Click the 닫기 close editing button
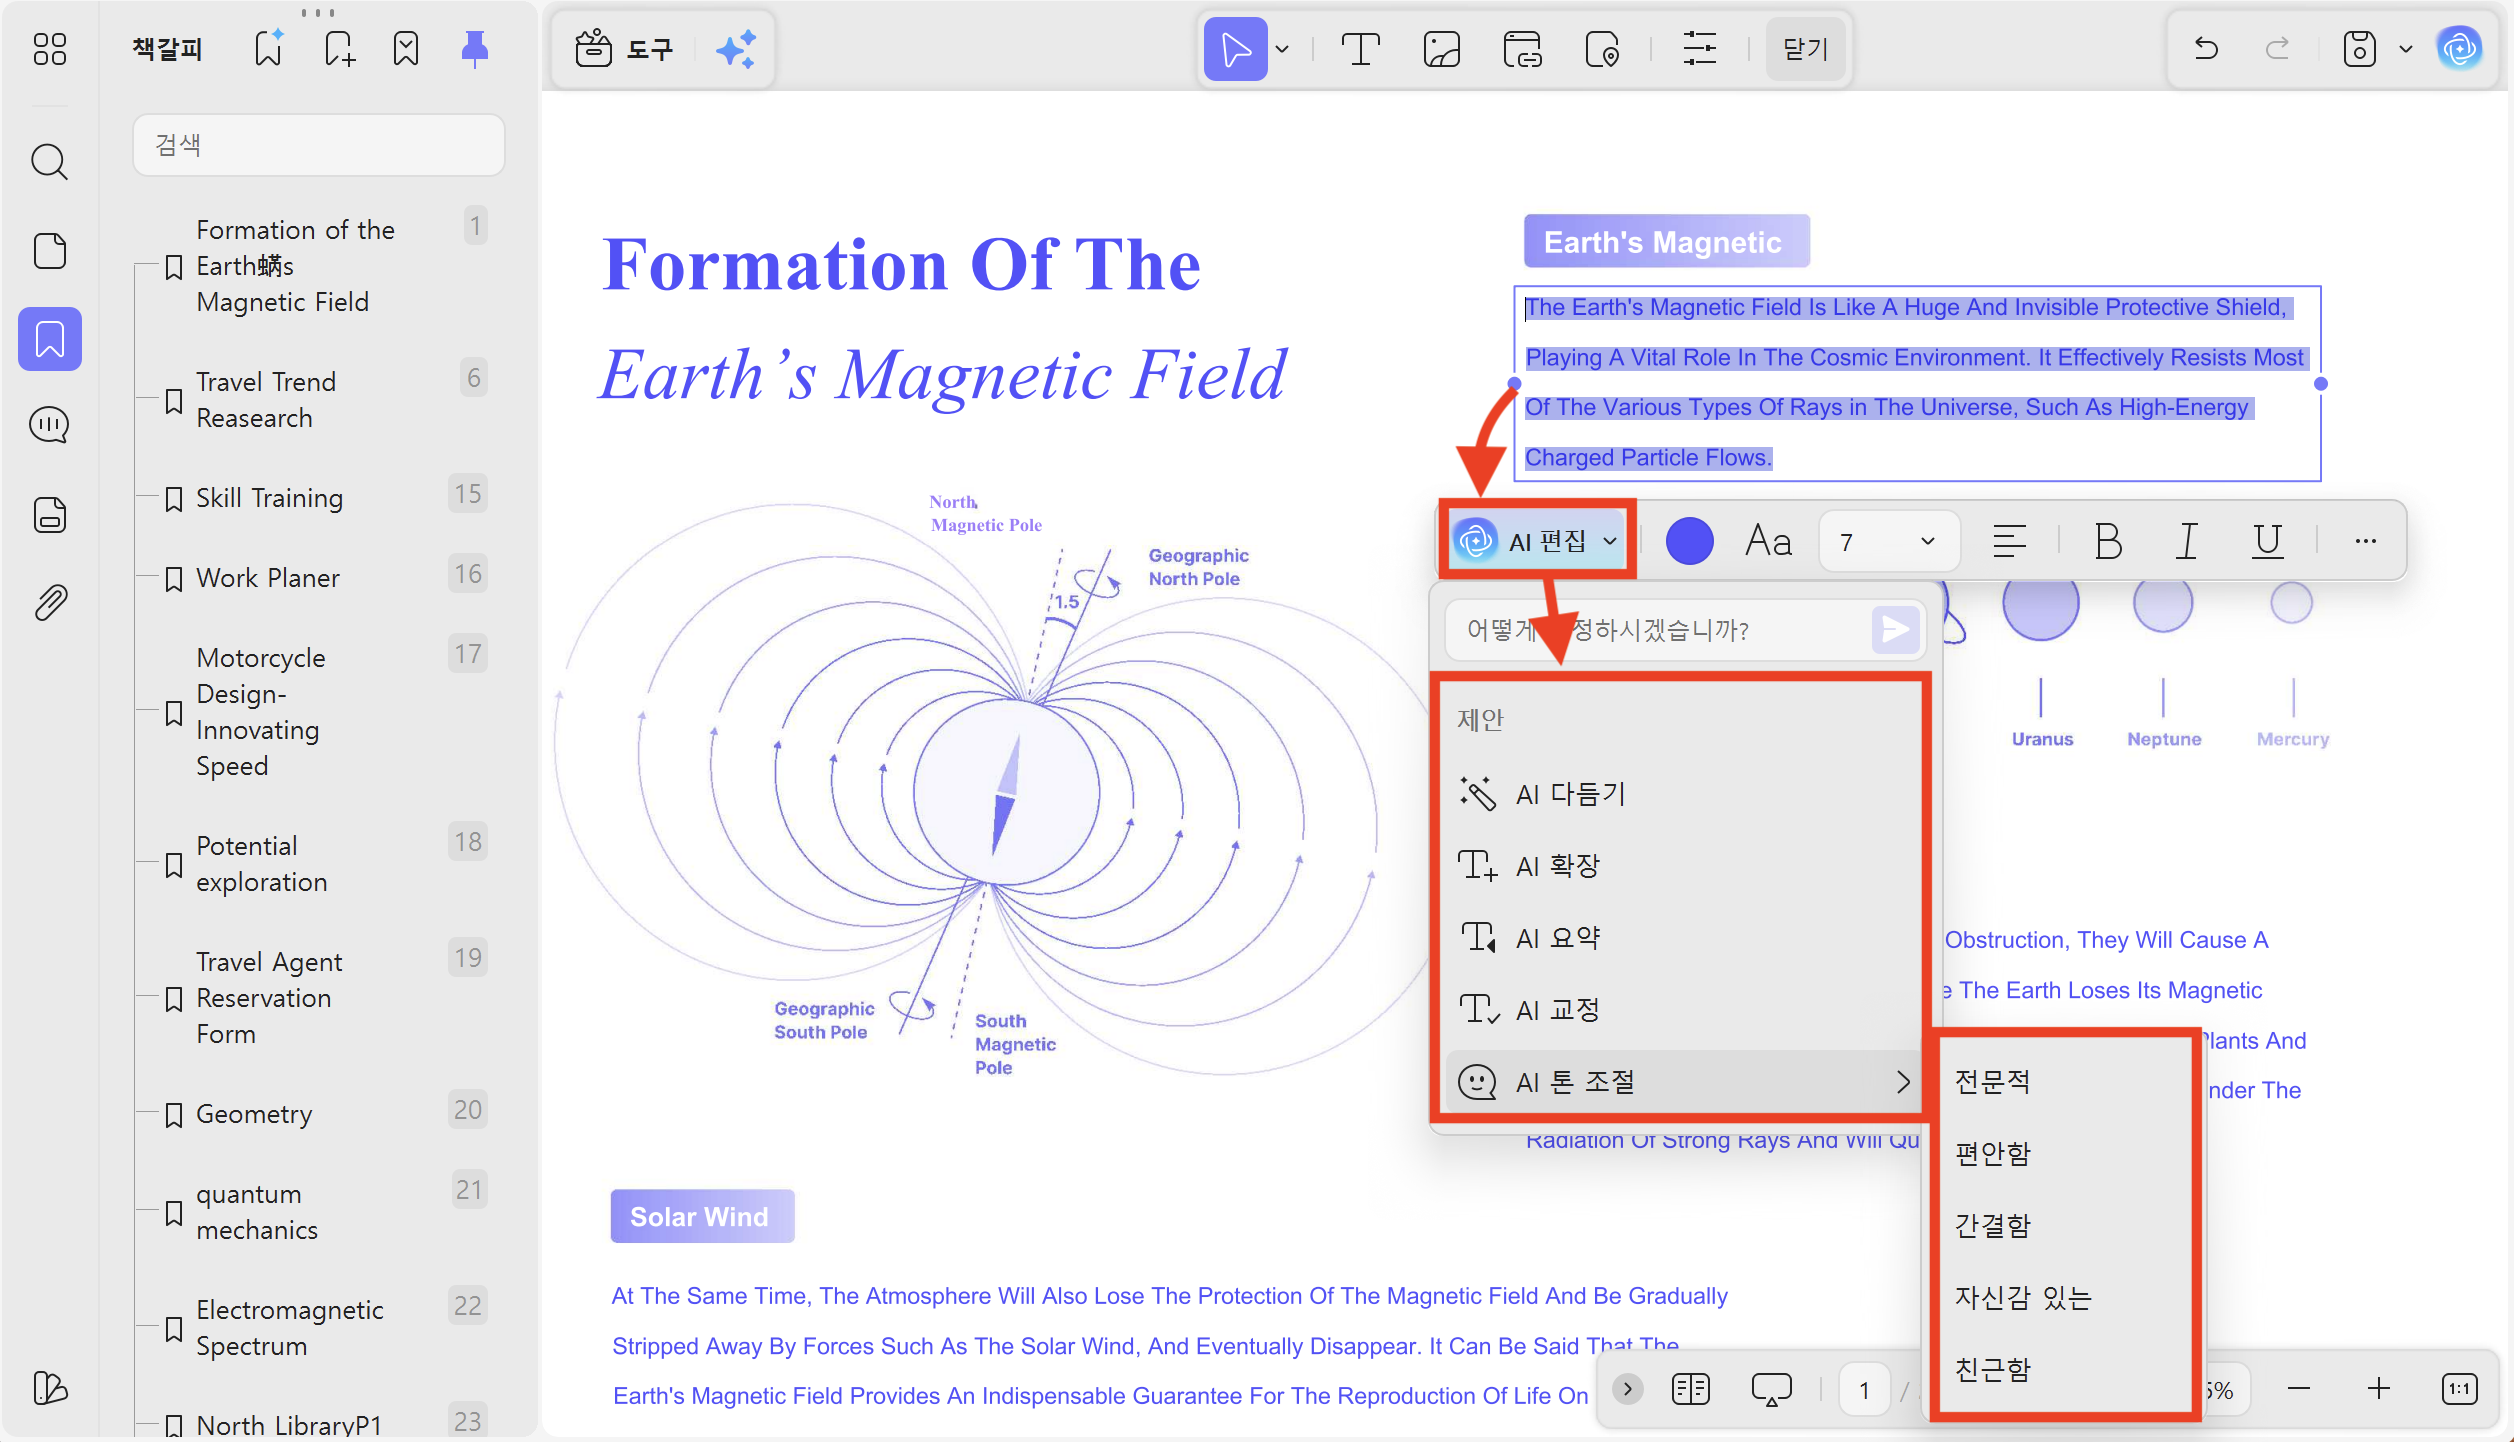Viewport: 2514px width, 1442px height. [x=1805, y=48]
